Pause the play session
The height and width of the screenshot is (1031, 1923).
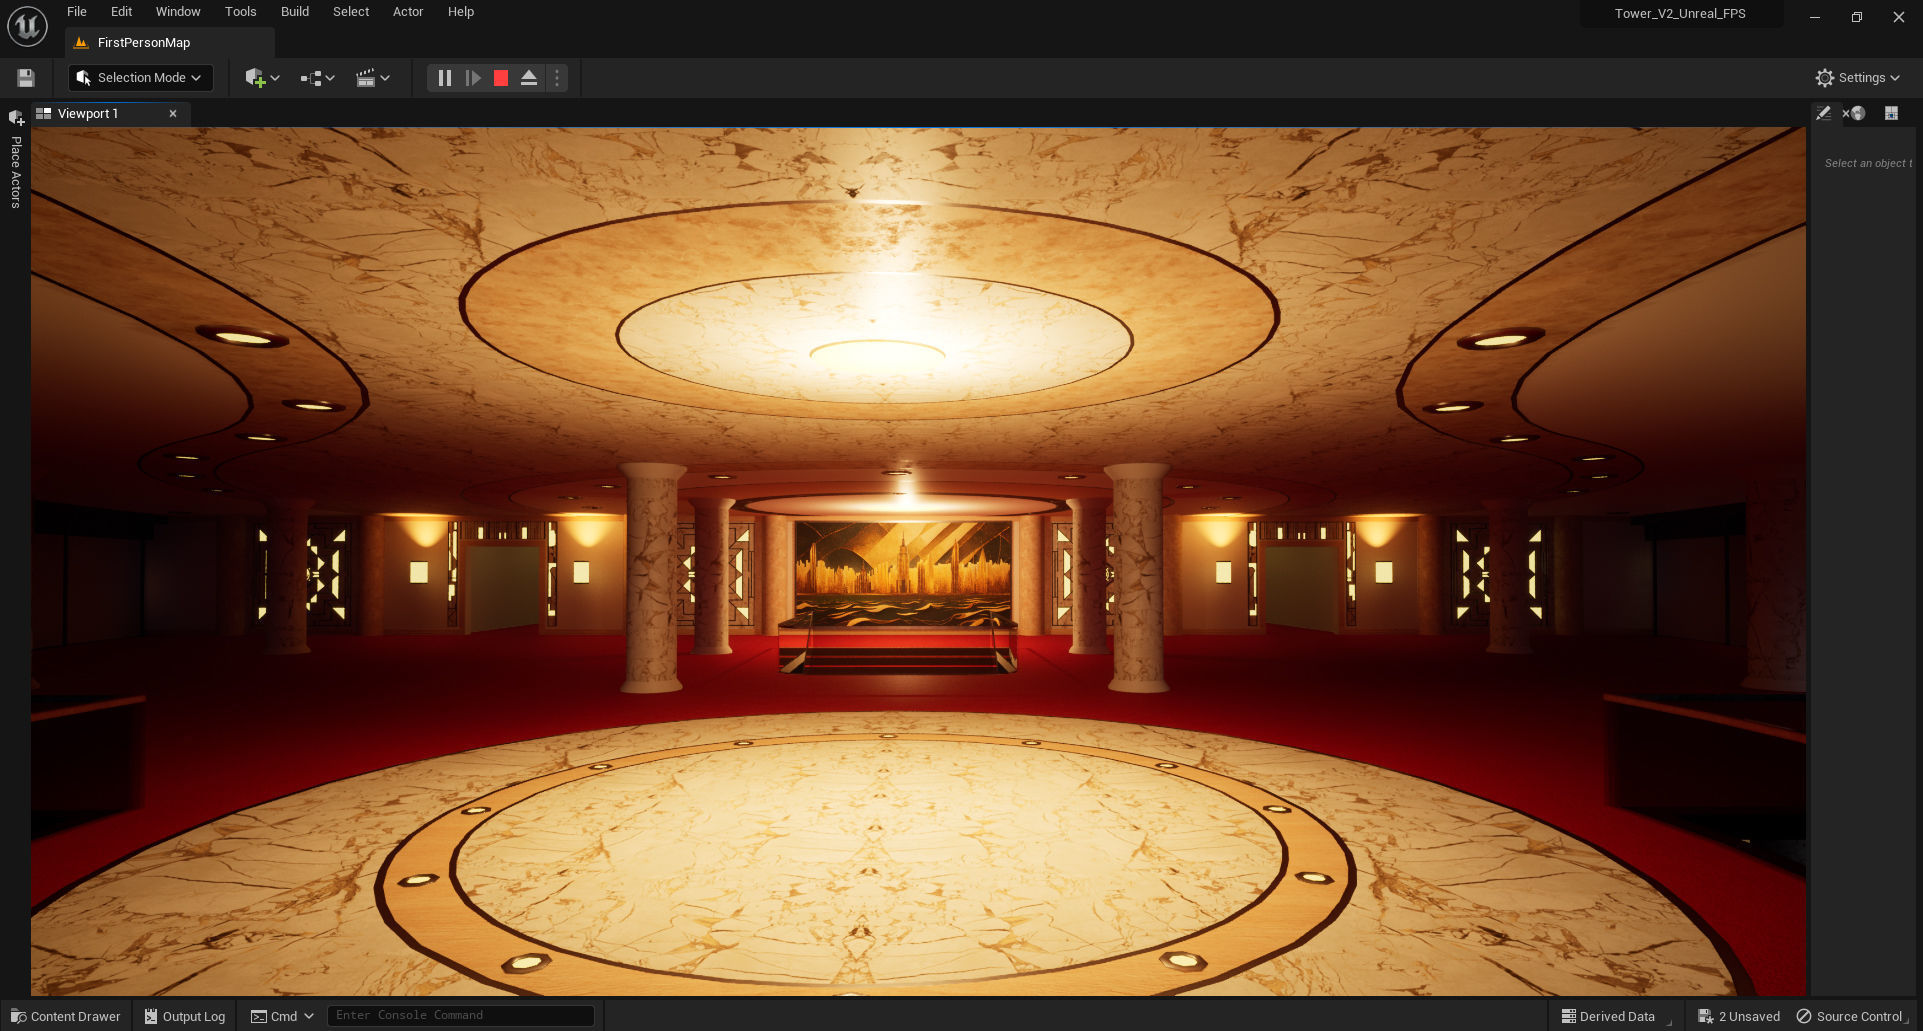[x=445, y=78]
